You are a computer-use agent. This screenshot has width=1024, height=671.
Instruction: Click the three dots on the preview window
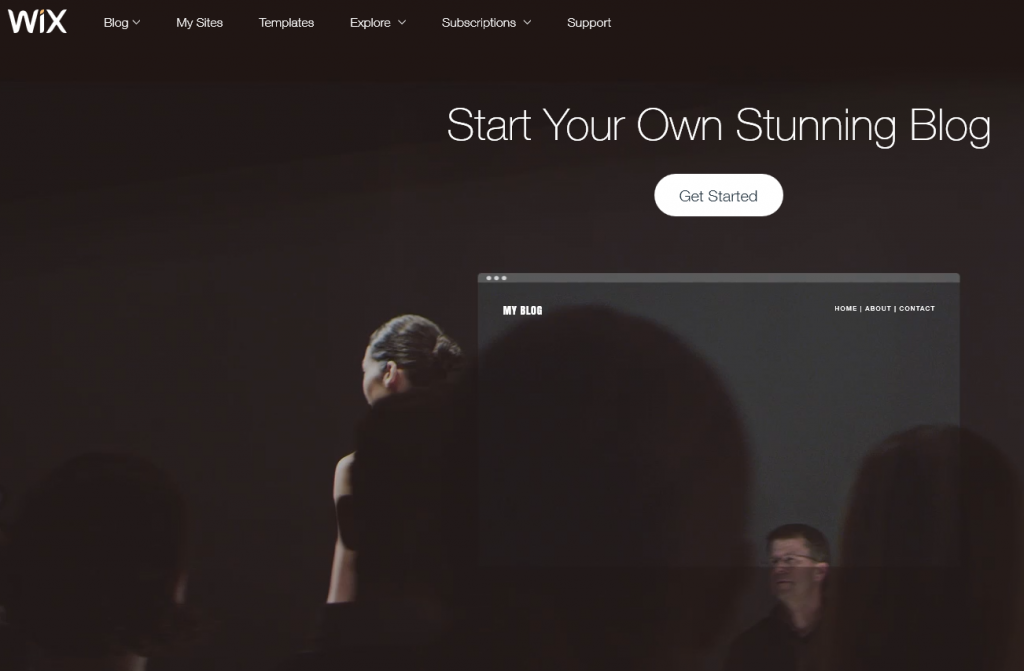click(x=496, y=278)
